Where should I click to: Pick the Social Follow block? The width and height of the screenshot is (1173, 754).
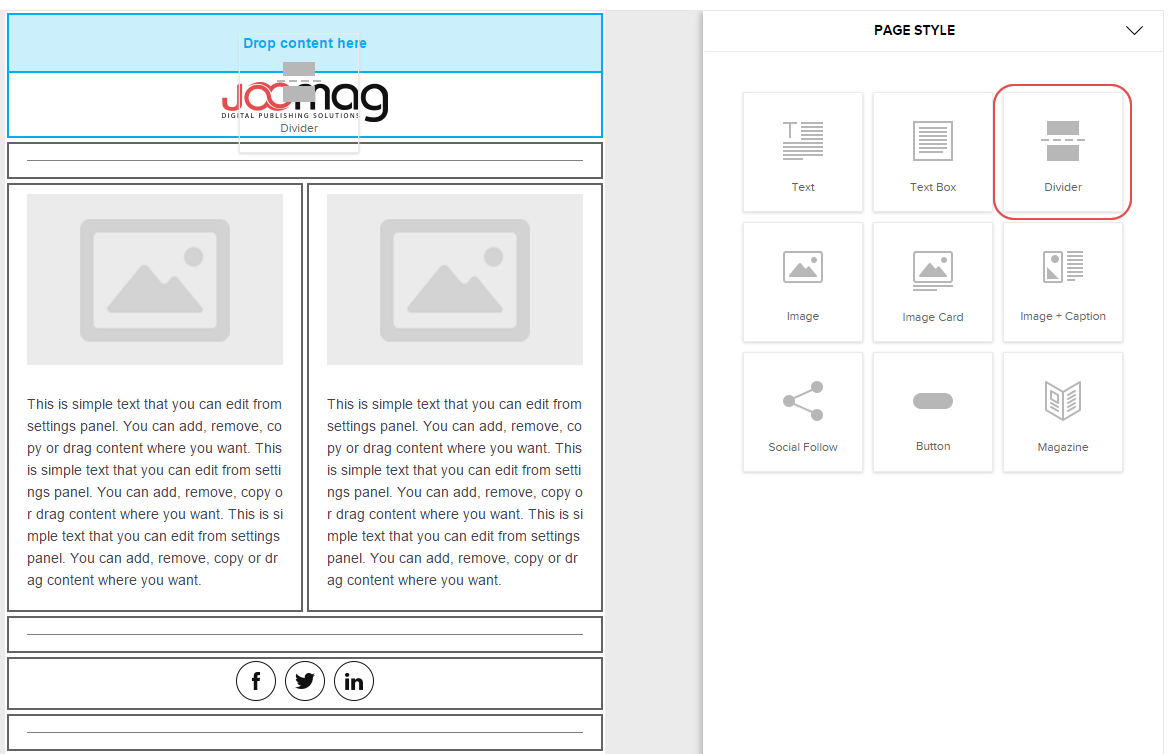tap(802, 412)
